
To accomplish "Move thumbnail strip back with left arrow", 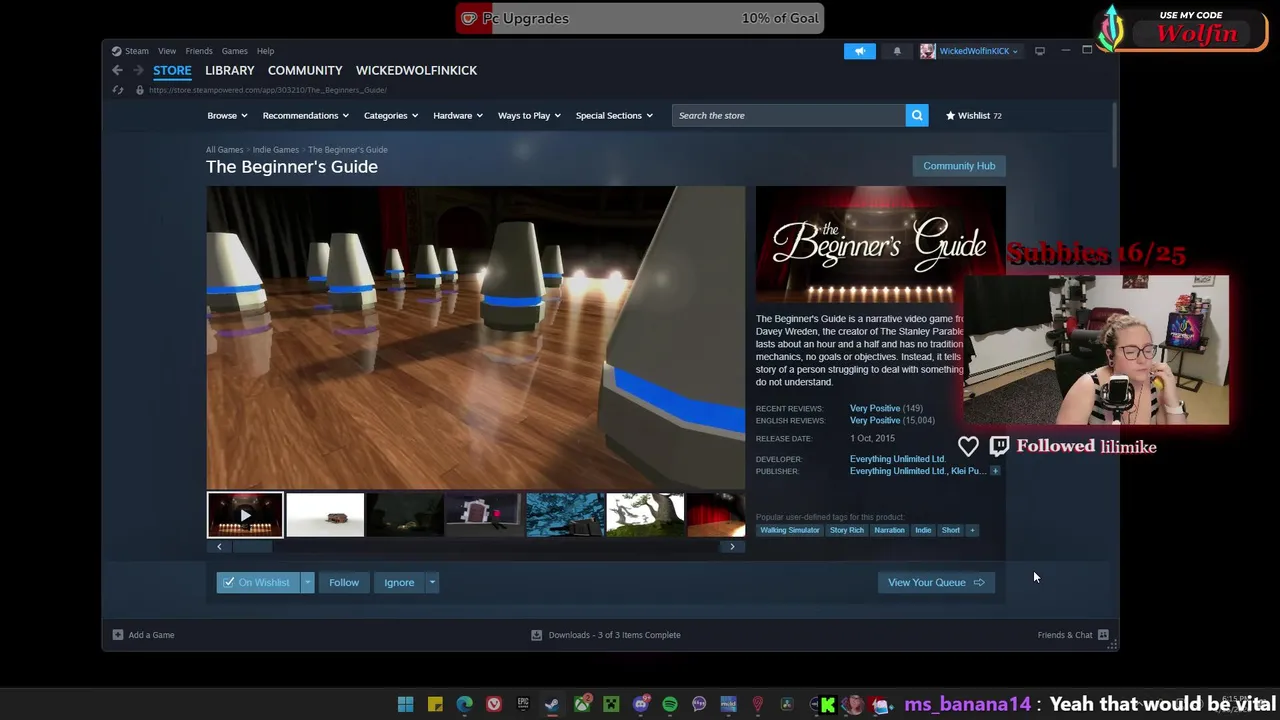I will point(219,546).
